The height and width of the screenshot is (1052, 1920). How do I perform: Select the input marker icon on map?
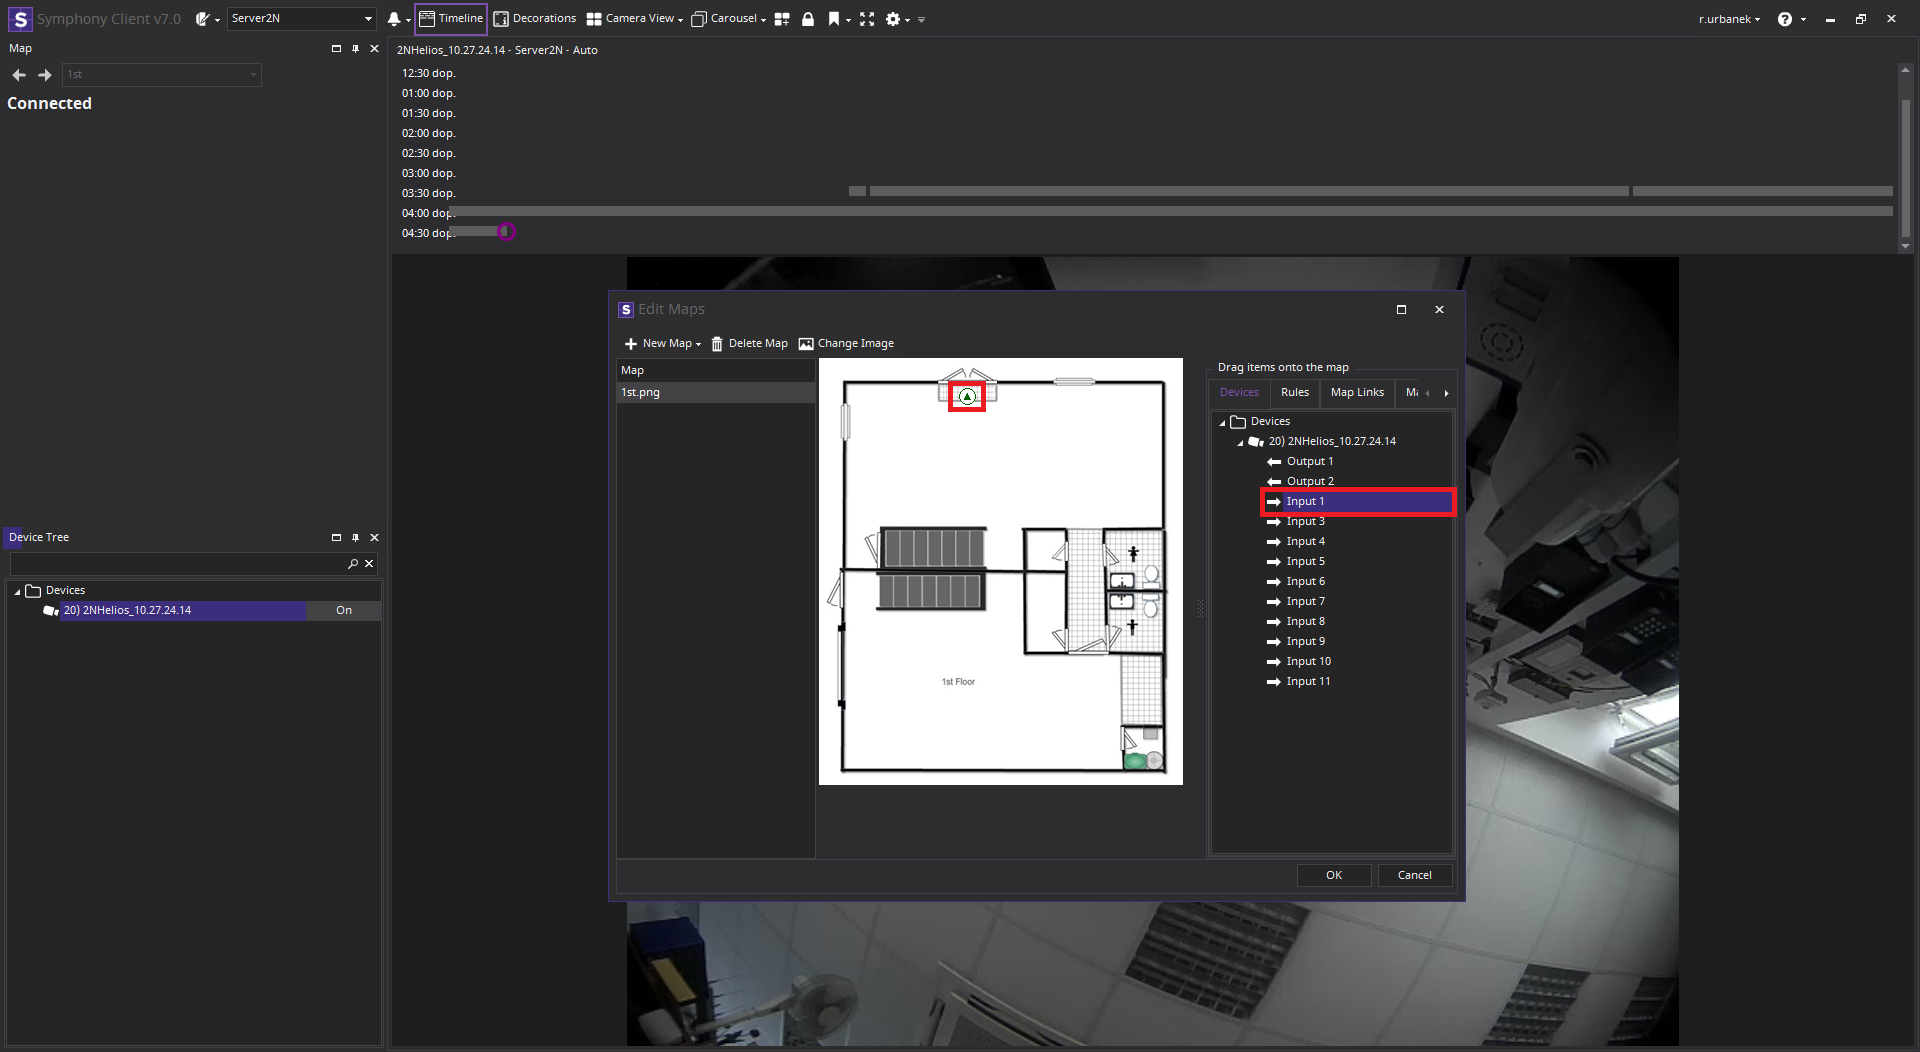click(967, 397)
